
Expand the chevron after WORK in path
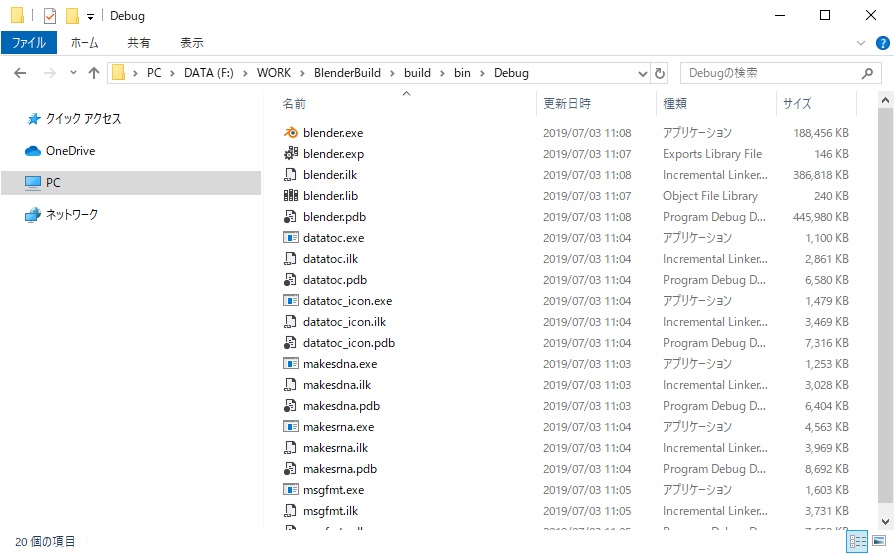302,73
